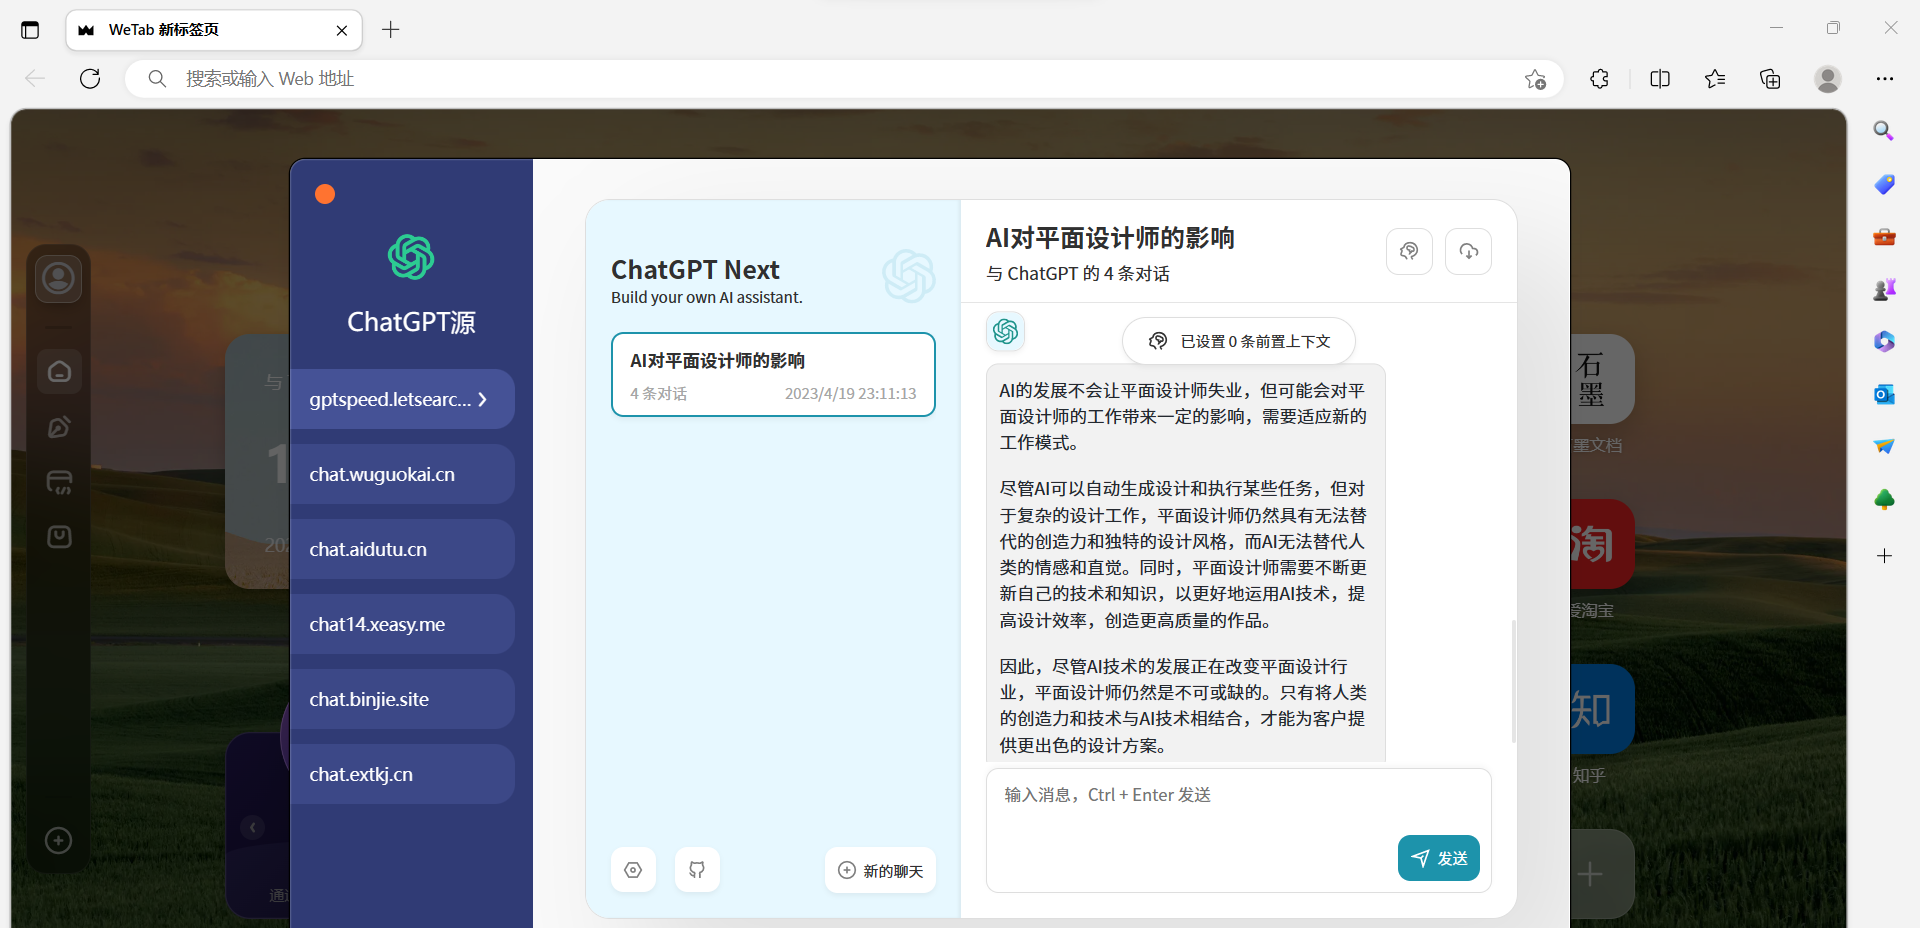
Task: Open the 石墨文档 shortcut tile
Action: point(1601,379)
